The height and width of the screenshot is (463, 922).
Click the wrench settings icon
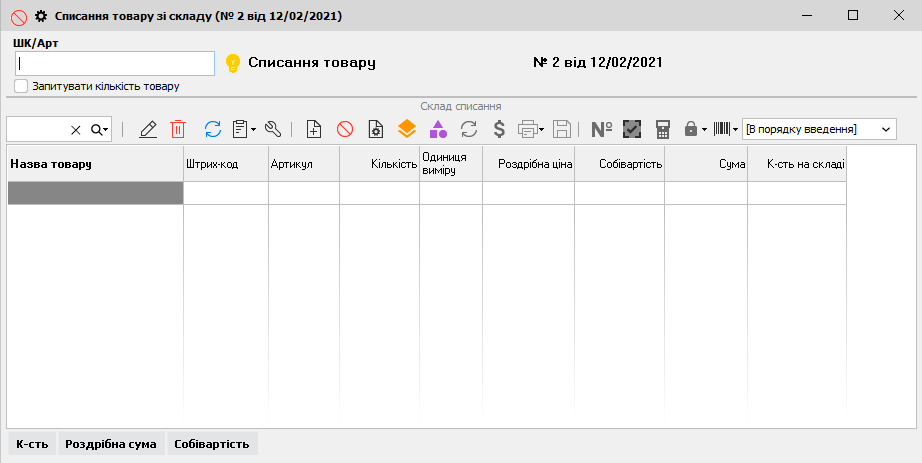click(x=273, y=129)
